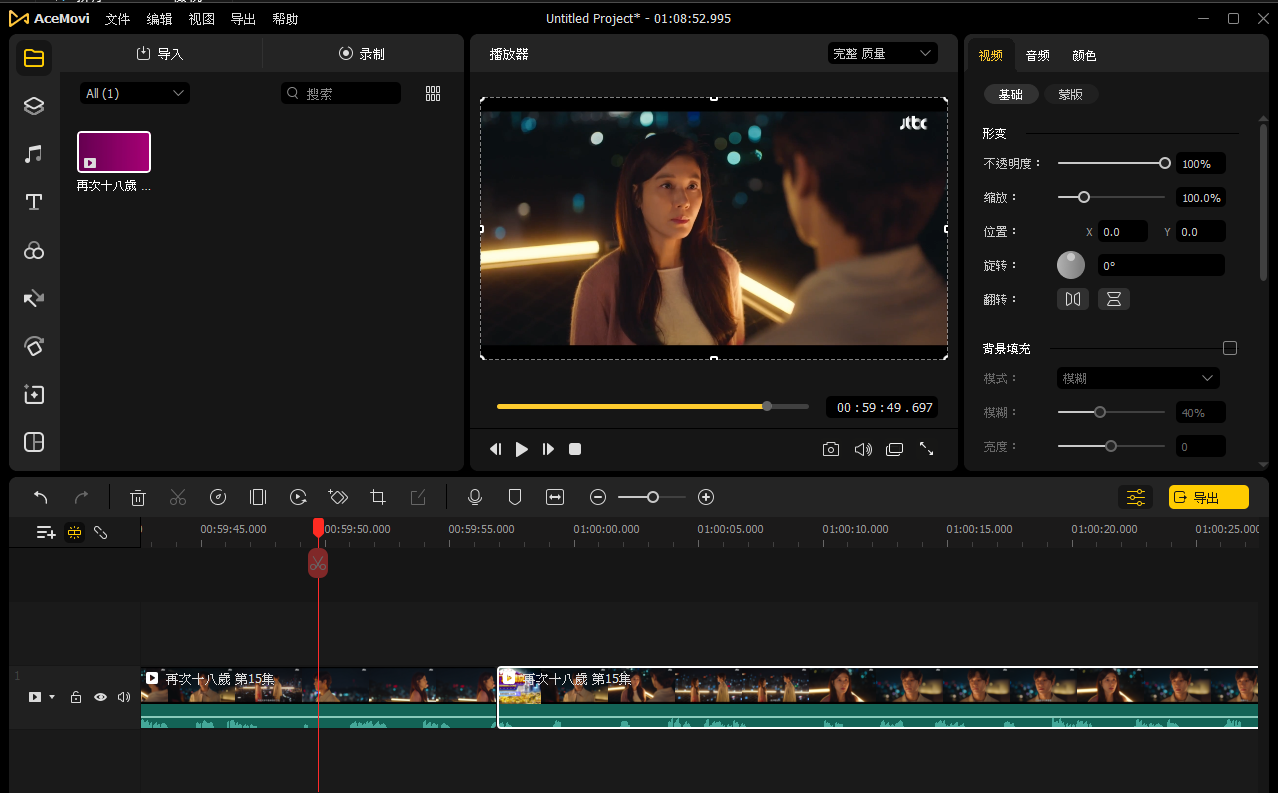Open the Split Screen panel in the sidebar

(34, 442)
